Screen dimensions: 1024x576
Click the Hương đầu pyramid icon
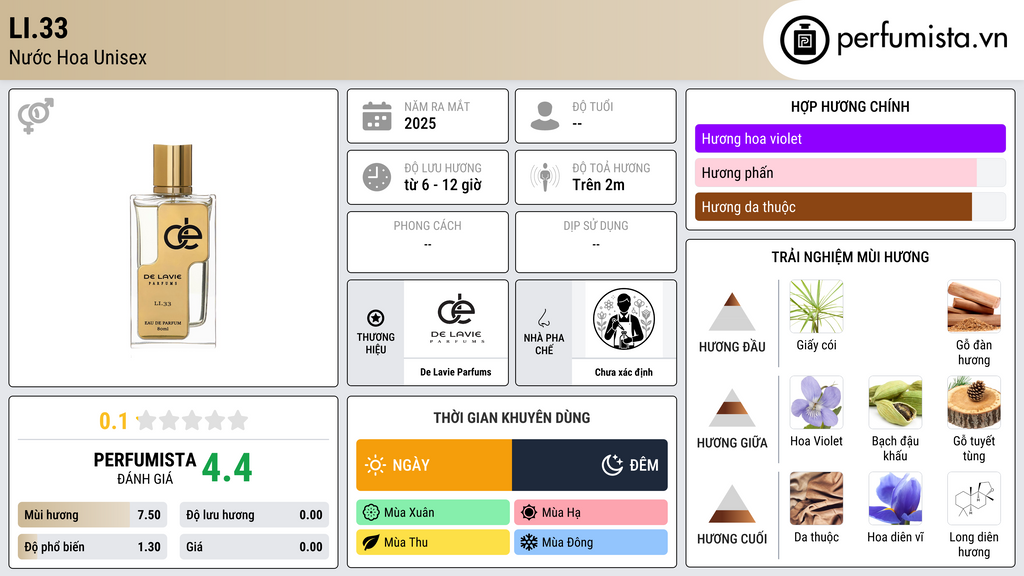tap(732, 312)
